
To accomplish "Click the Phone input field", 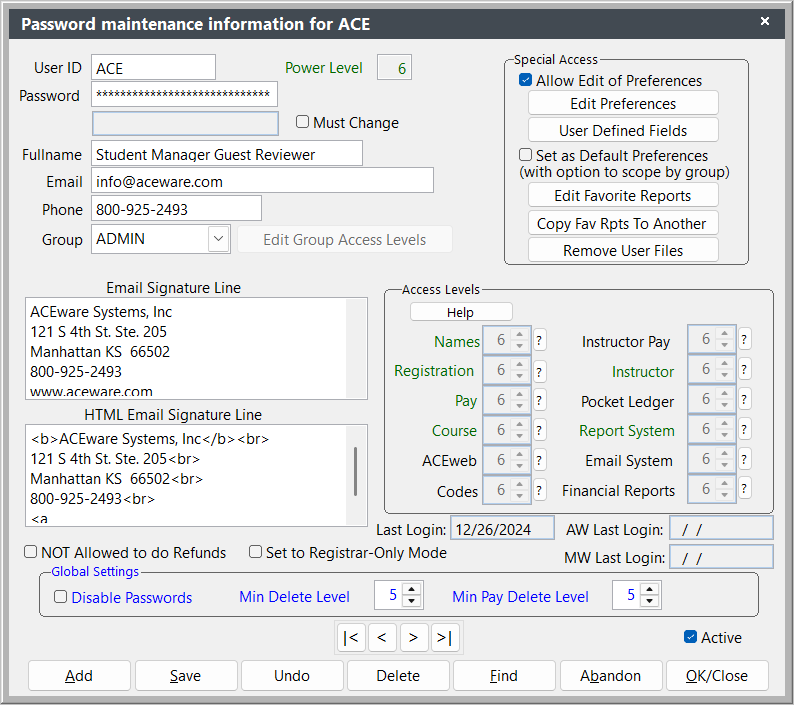I will point(176,208).
